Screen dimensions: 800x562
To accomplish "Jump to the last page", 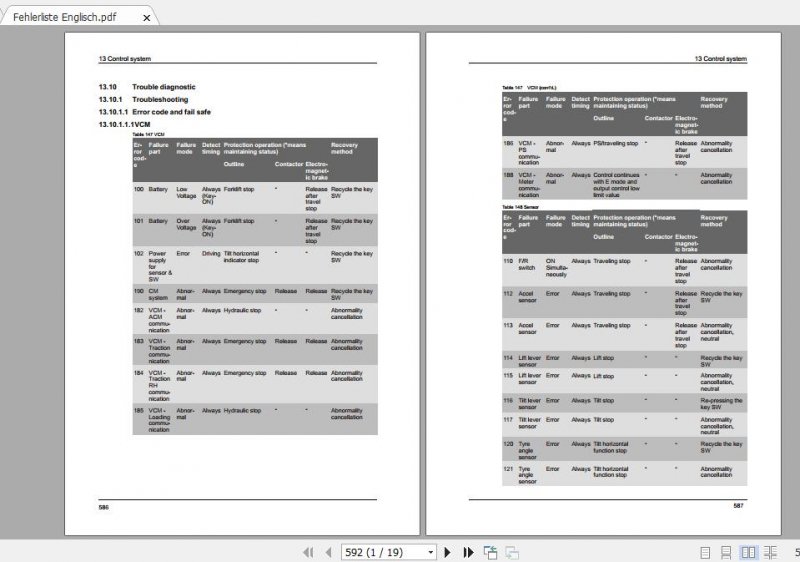I will 468,552.
